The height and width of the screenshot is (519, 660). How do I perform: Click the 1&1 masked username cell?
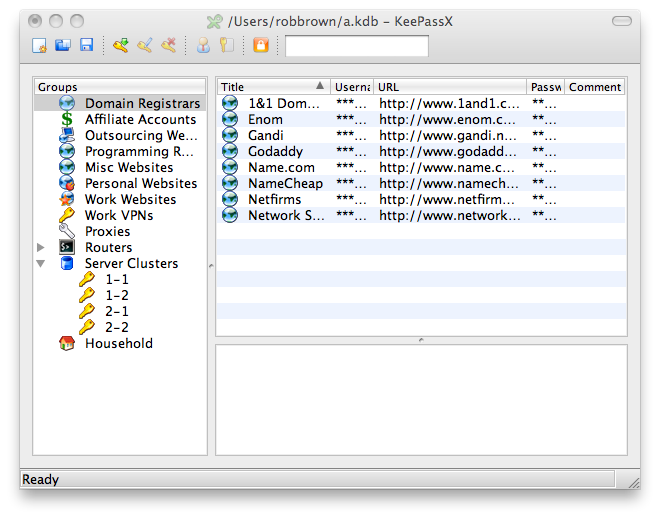coord(351,104)
